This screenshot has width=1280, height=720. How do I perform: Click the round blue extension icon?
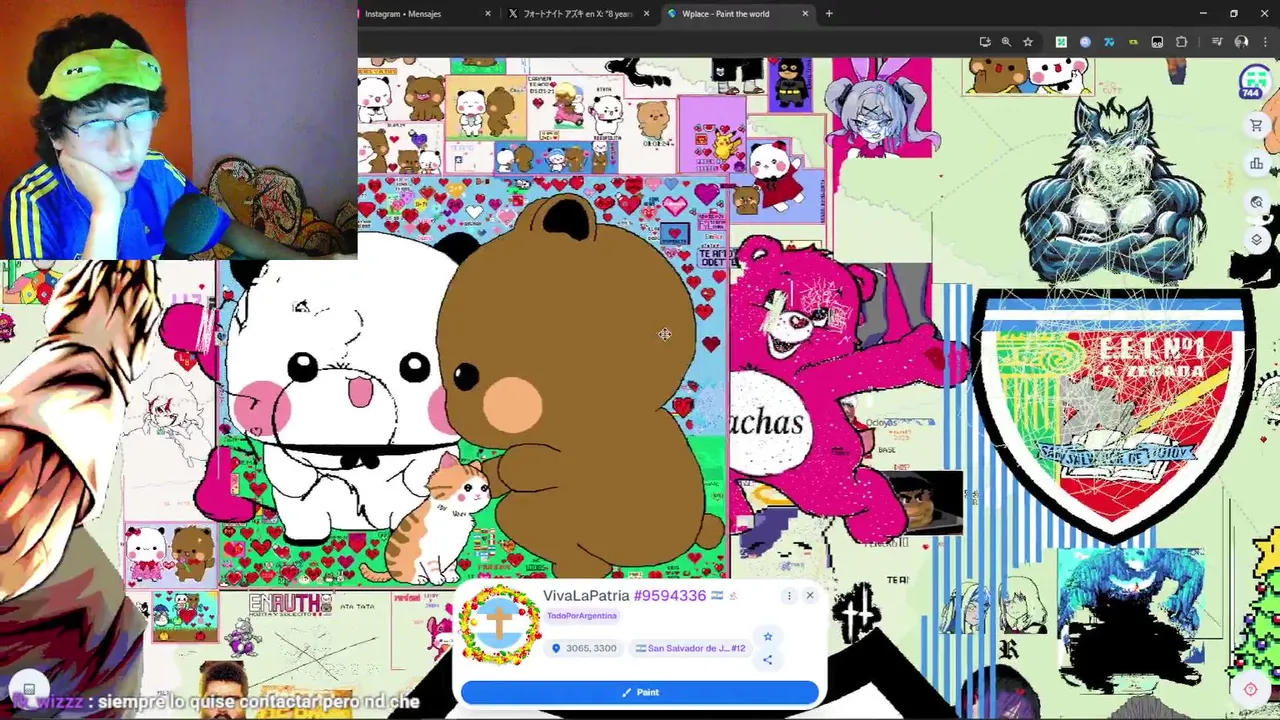pyautogui.click(x=1086, y=42)
